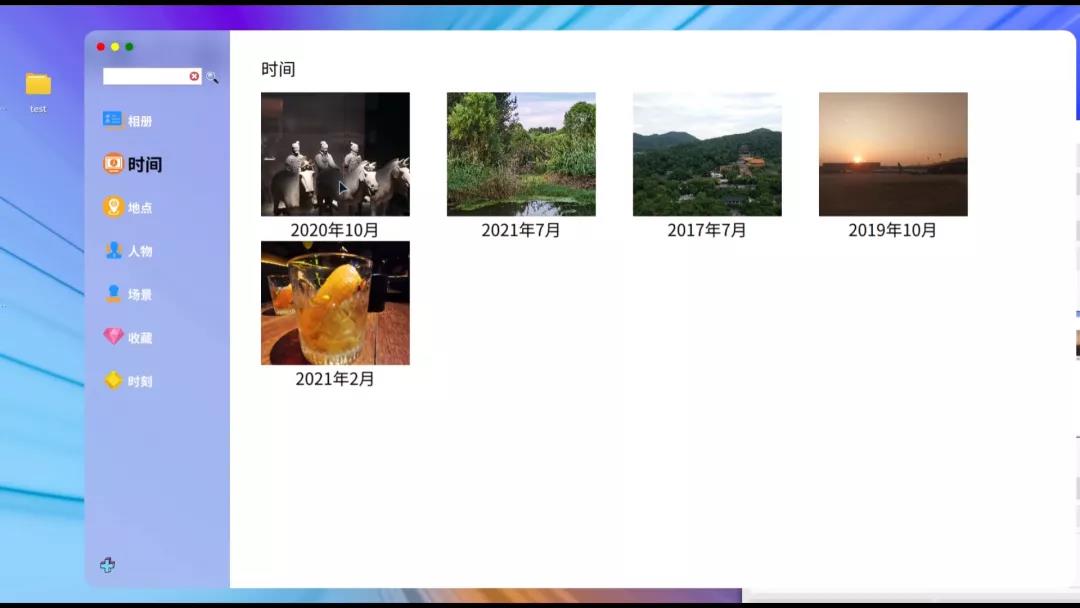Screen dimensions: 1080x608
Task: Start a search with the magnifier icon
Action: point(212,76)
